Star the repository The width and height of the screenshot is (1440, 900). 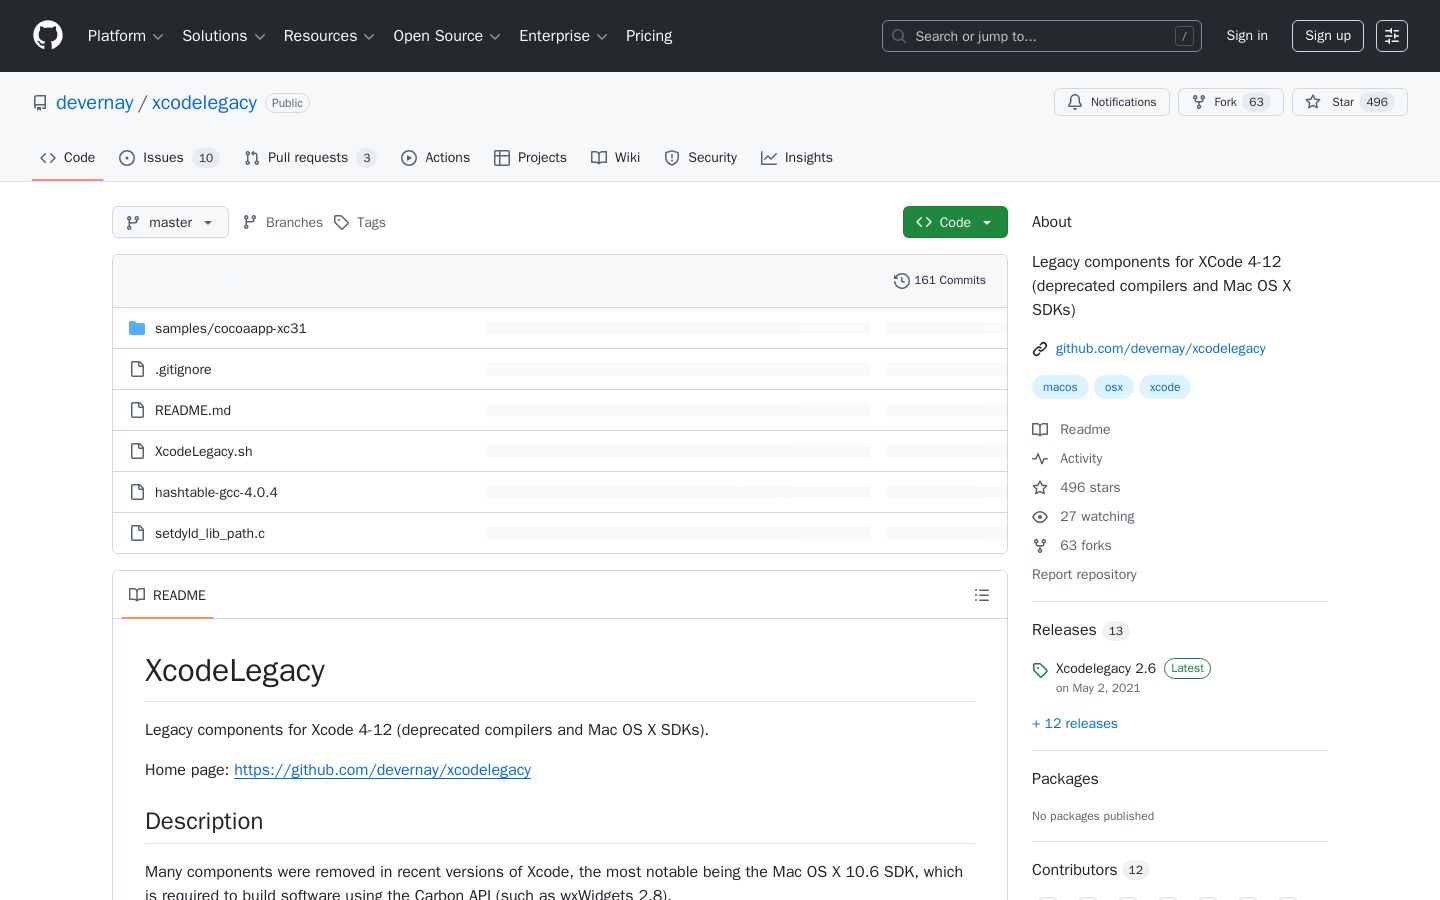(1350, 102)
